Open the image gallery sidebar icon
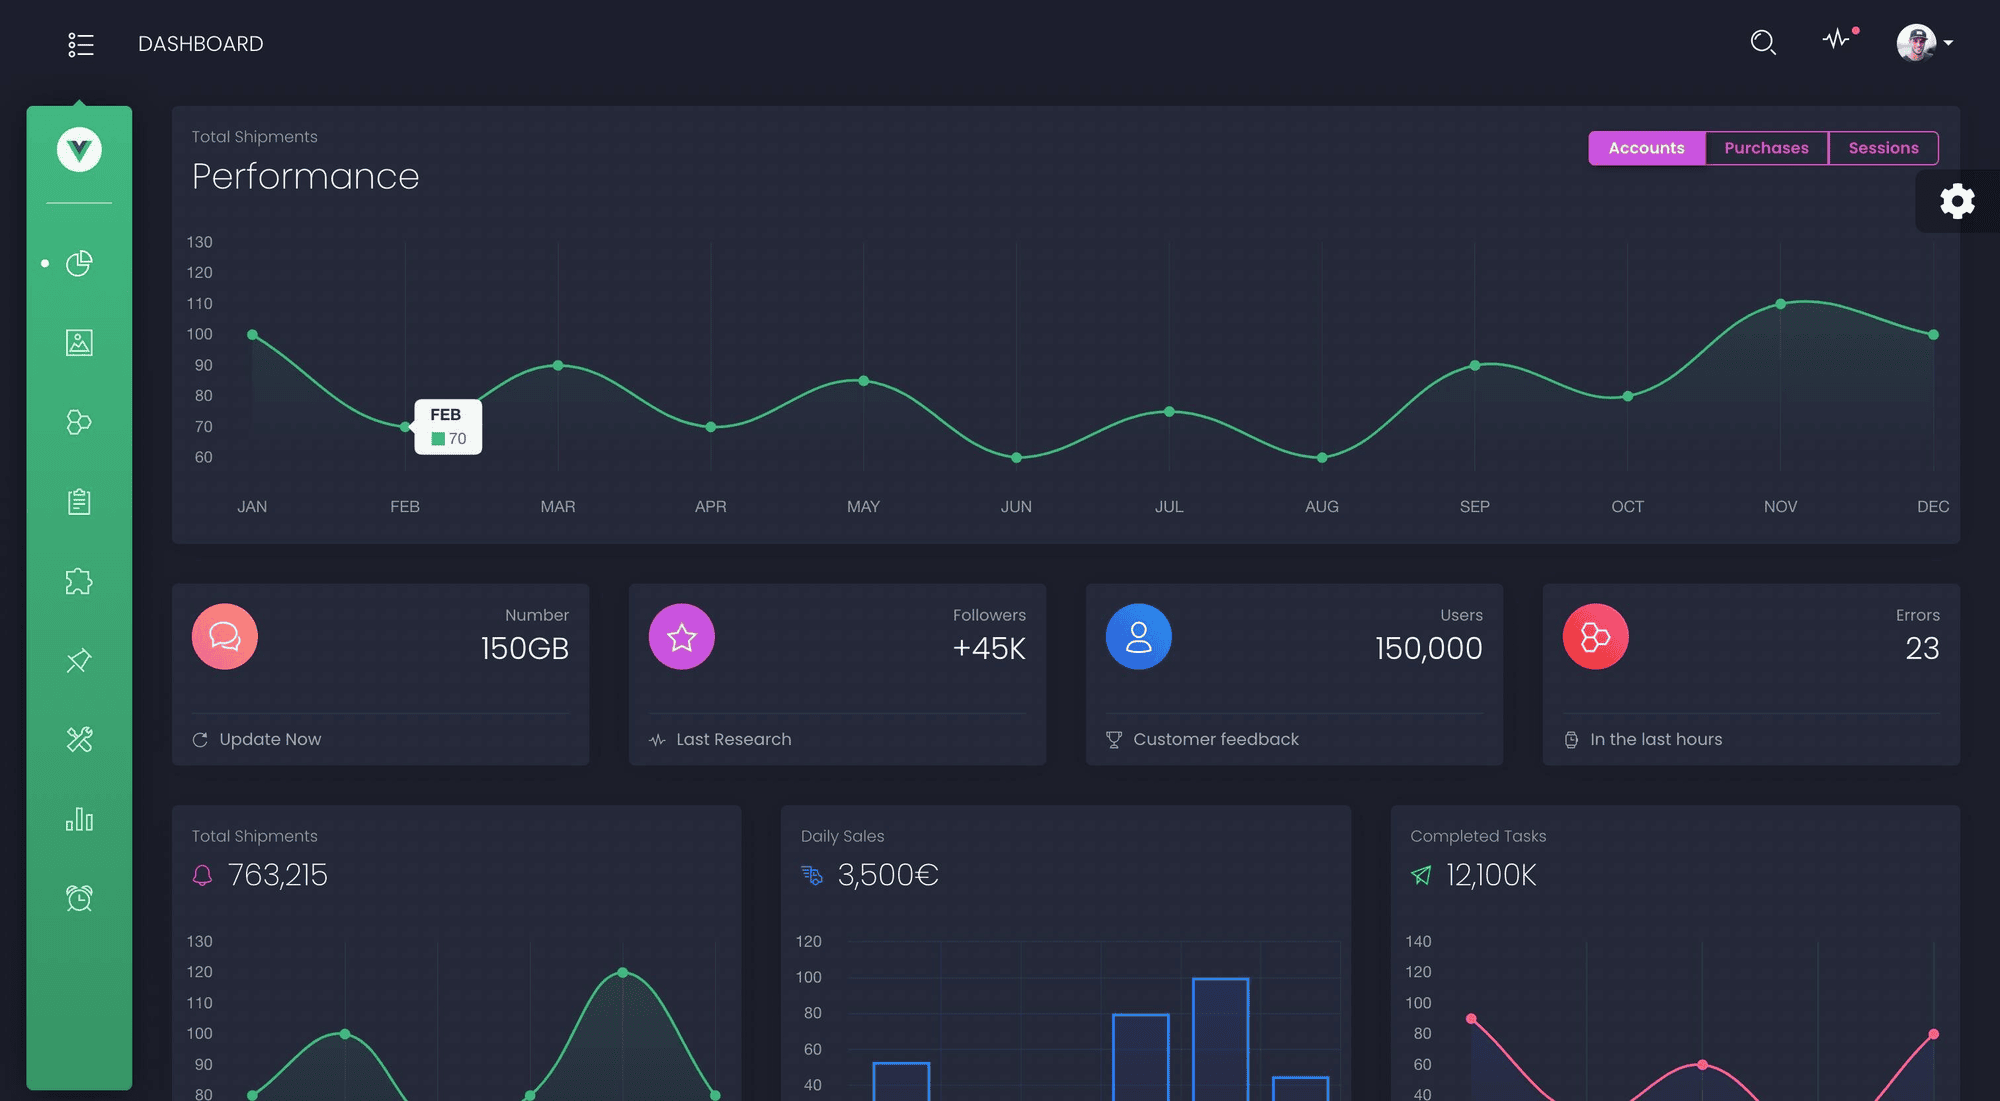Screen dimensions: 2000x1101 79,343
